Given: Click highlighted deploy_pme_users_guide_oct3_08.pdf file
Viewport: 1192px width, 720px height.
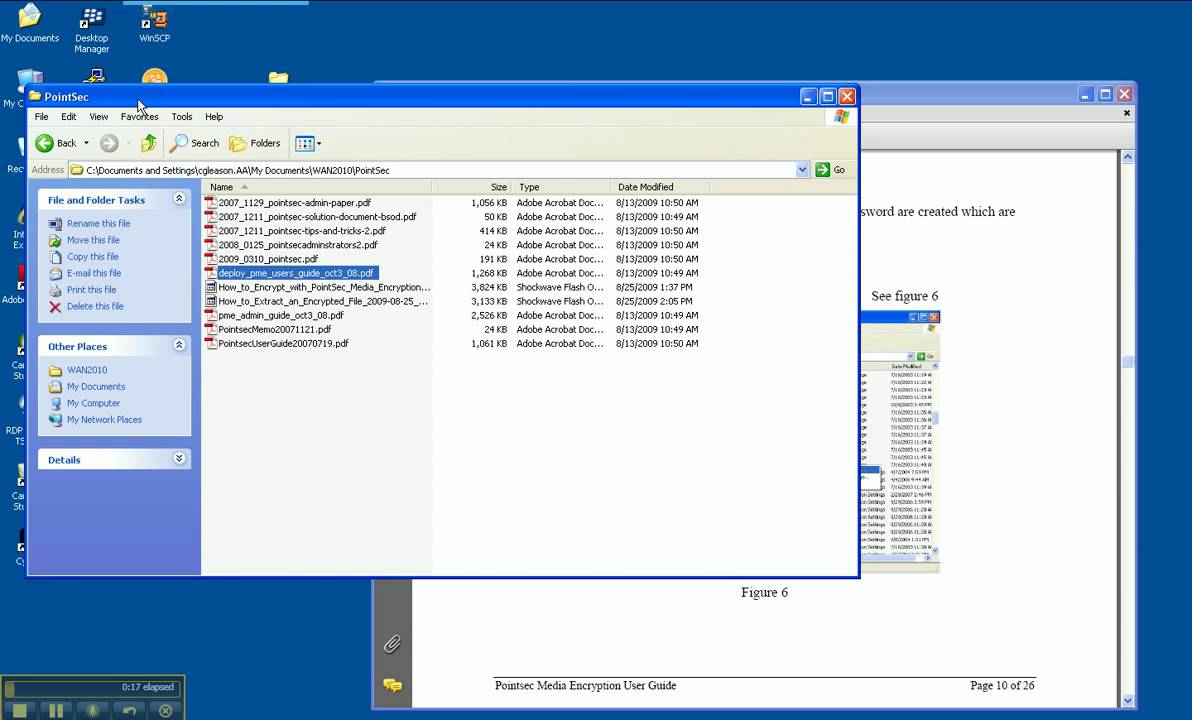Looking at the screenshot, I should tap(297, 273).
